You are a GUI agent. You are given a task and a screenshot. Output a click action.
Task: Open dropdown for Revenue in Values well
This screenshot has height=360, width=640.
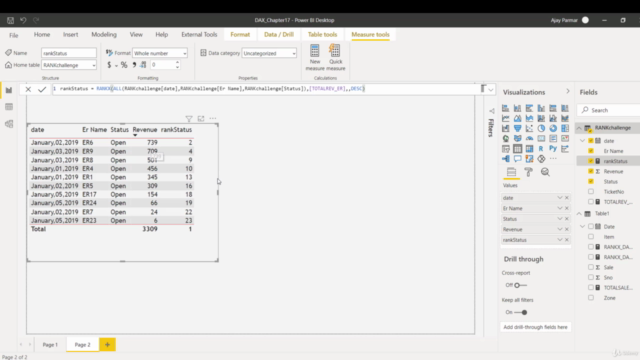560,229
